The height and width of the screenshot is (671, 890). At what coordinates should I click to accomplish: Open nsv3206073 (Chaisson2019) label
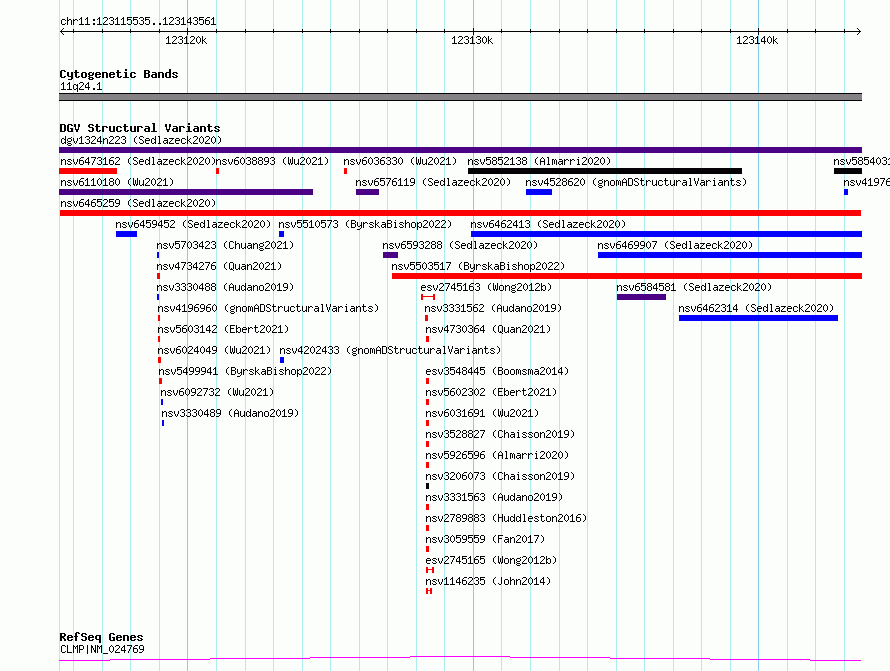coord(500,476)
